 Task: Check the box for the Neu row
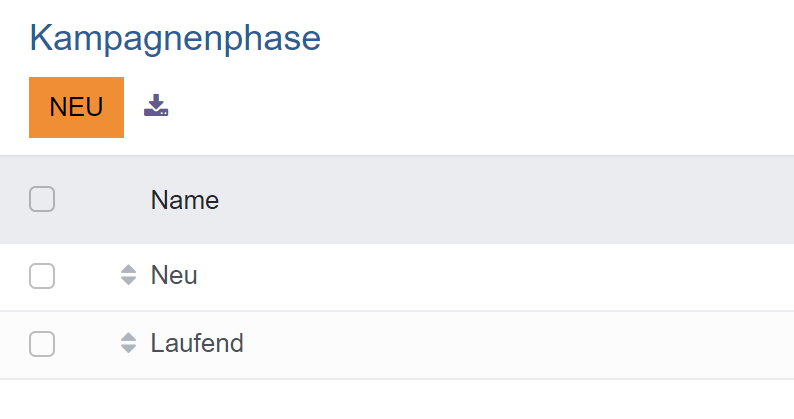[x=42, y=276]
